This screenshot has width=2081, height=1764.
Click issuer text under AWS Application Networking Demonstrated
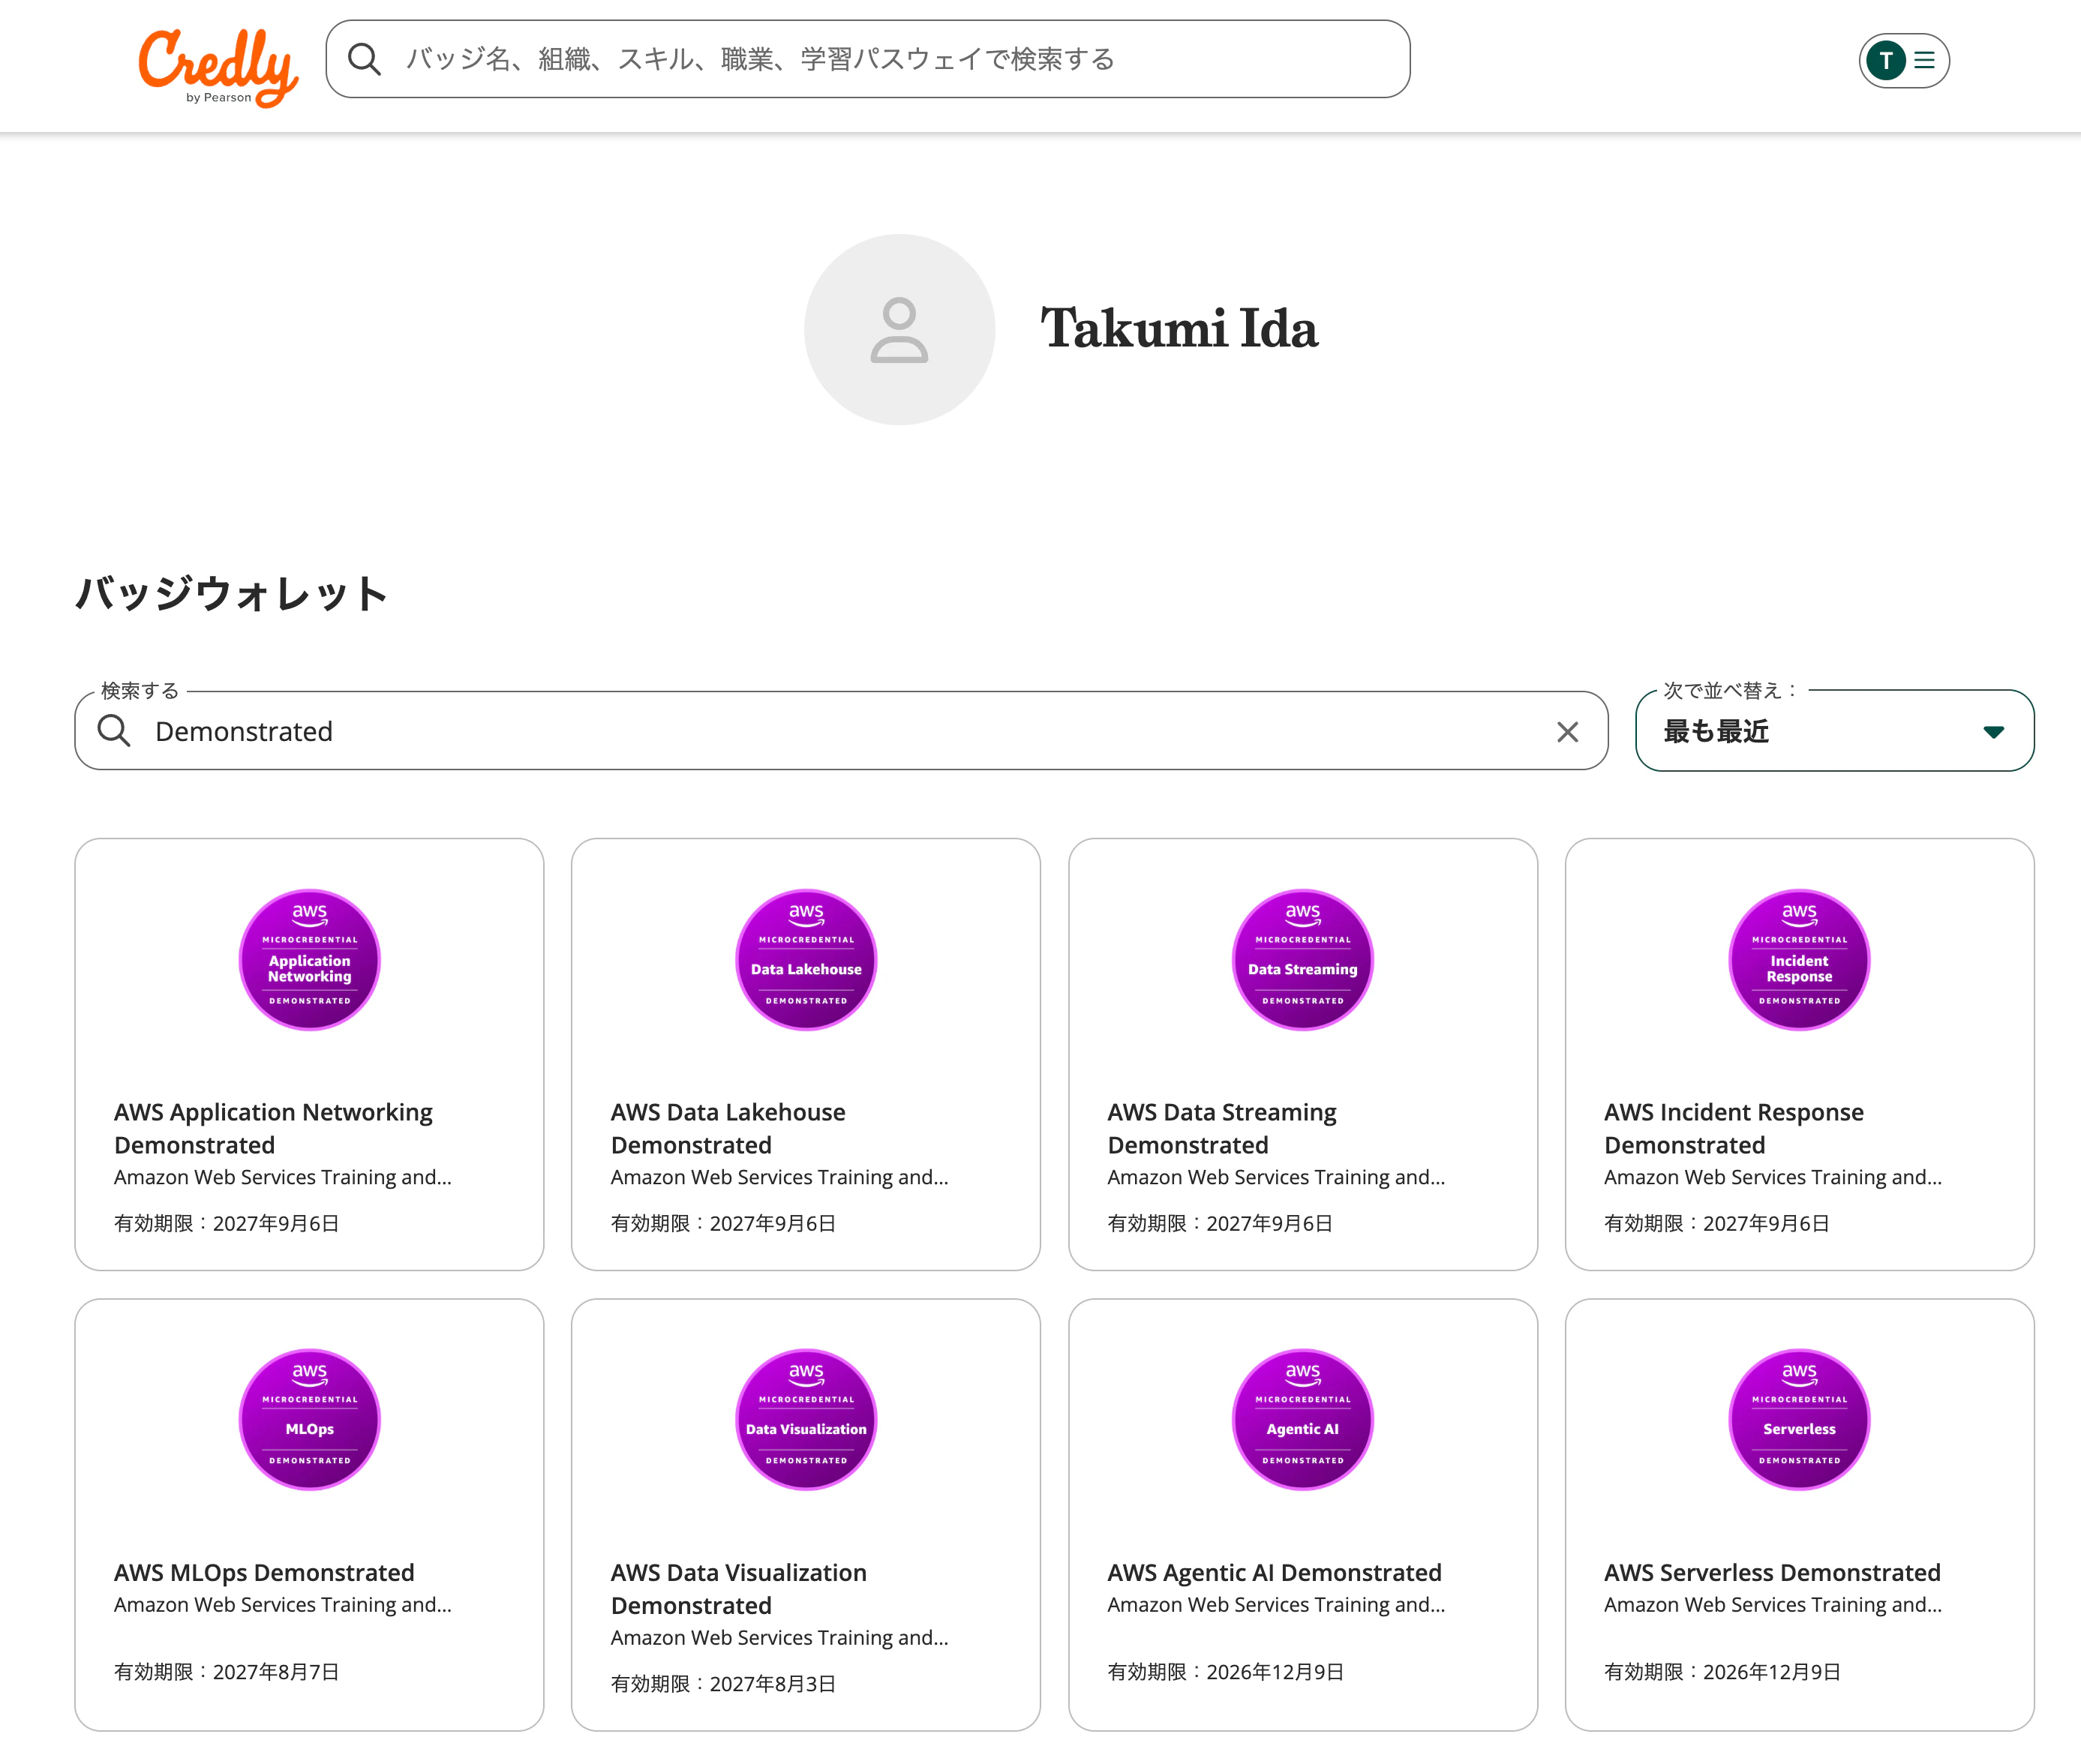[282, 1177]
